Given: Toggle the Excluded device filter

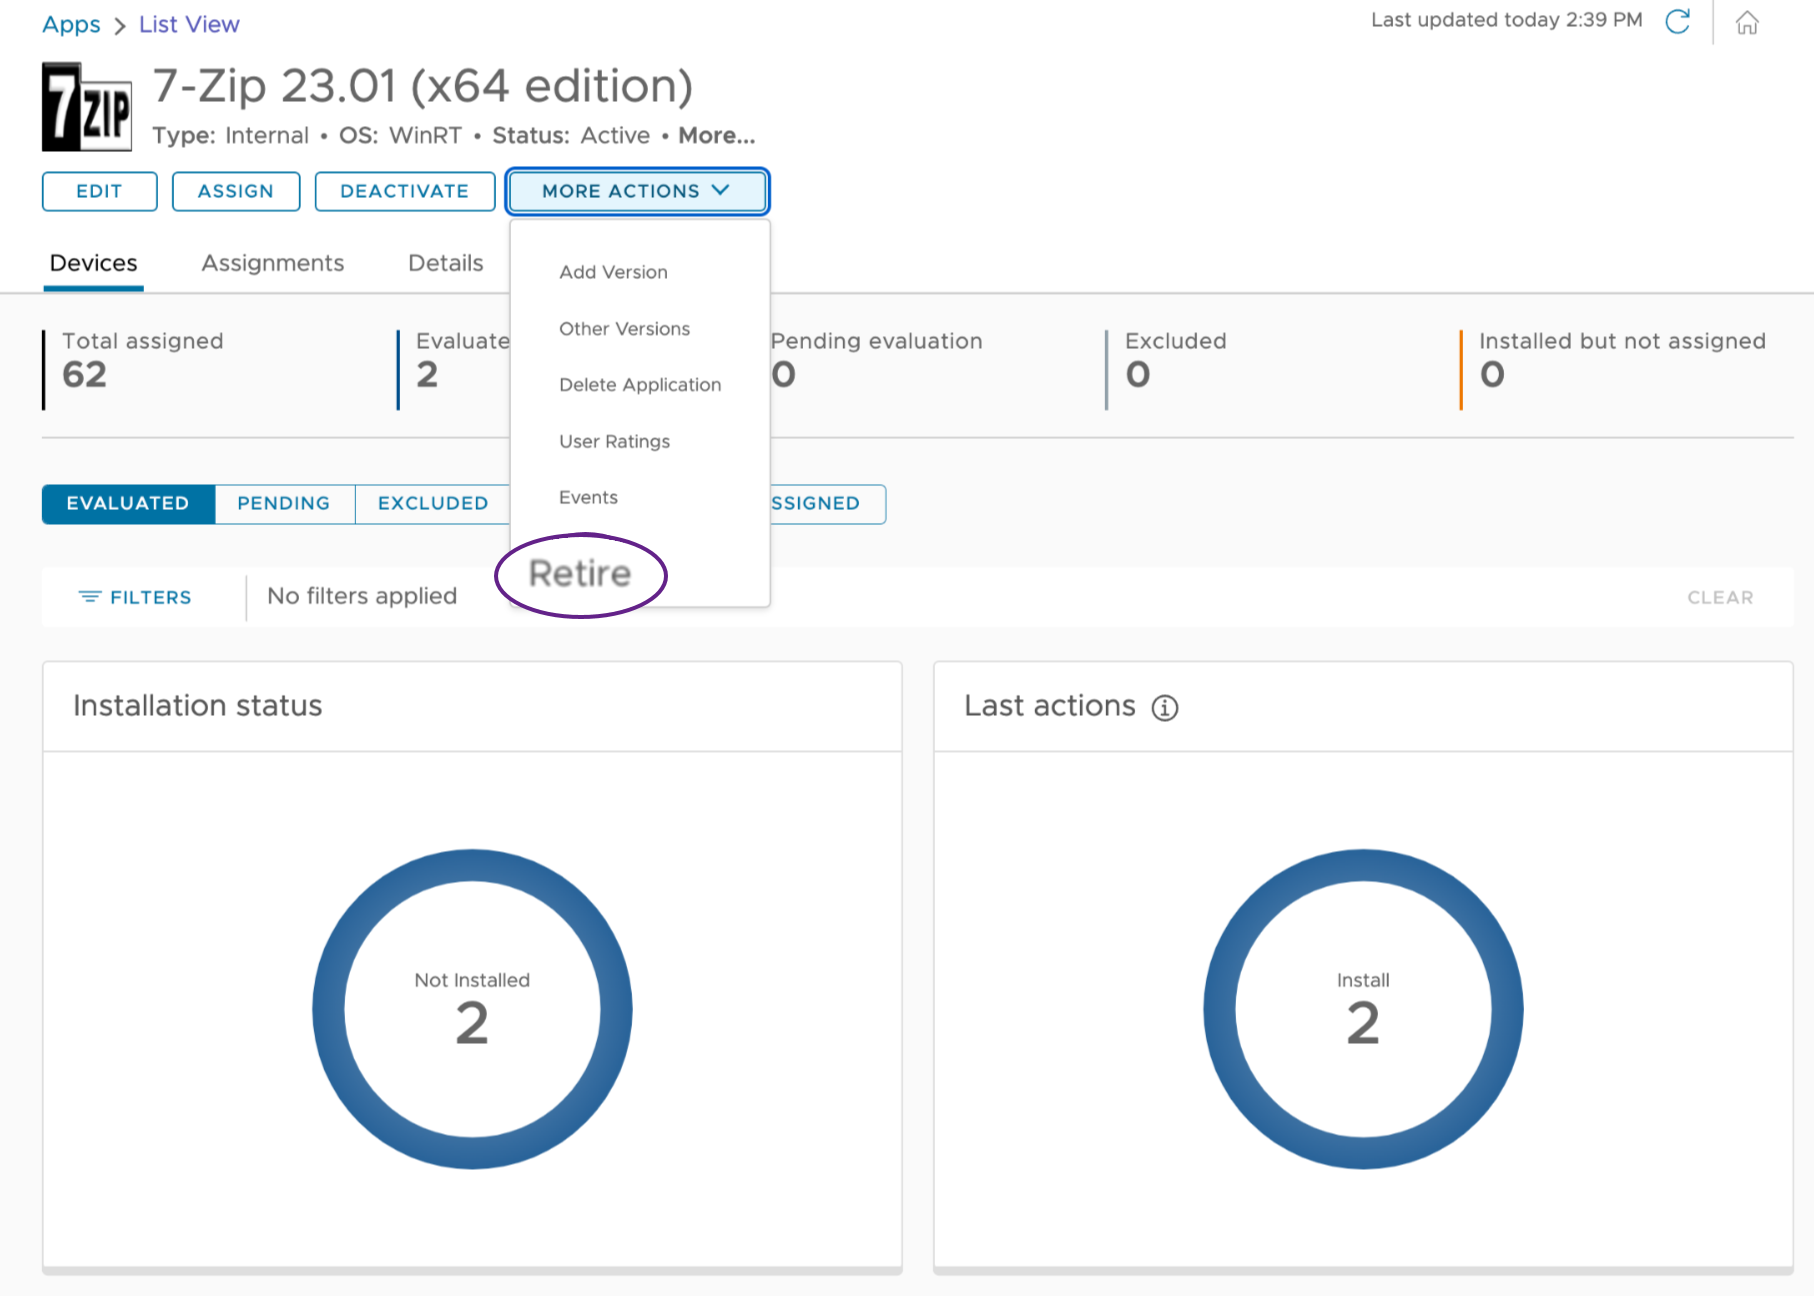Looking at the screenshot, I should pos(432,504).
